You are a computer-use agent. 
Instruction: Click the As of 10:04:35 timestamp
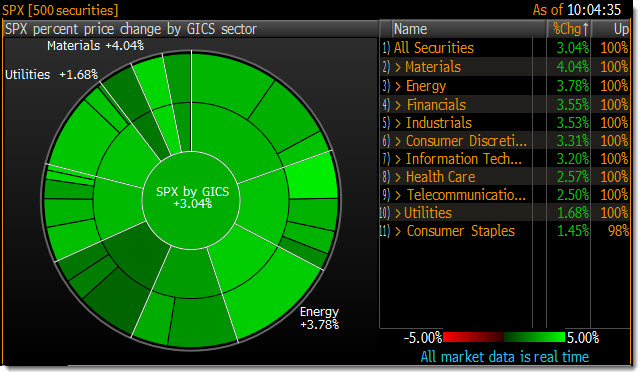[x=577, y=10]
